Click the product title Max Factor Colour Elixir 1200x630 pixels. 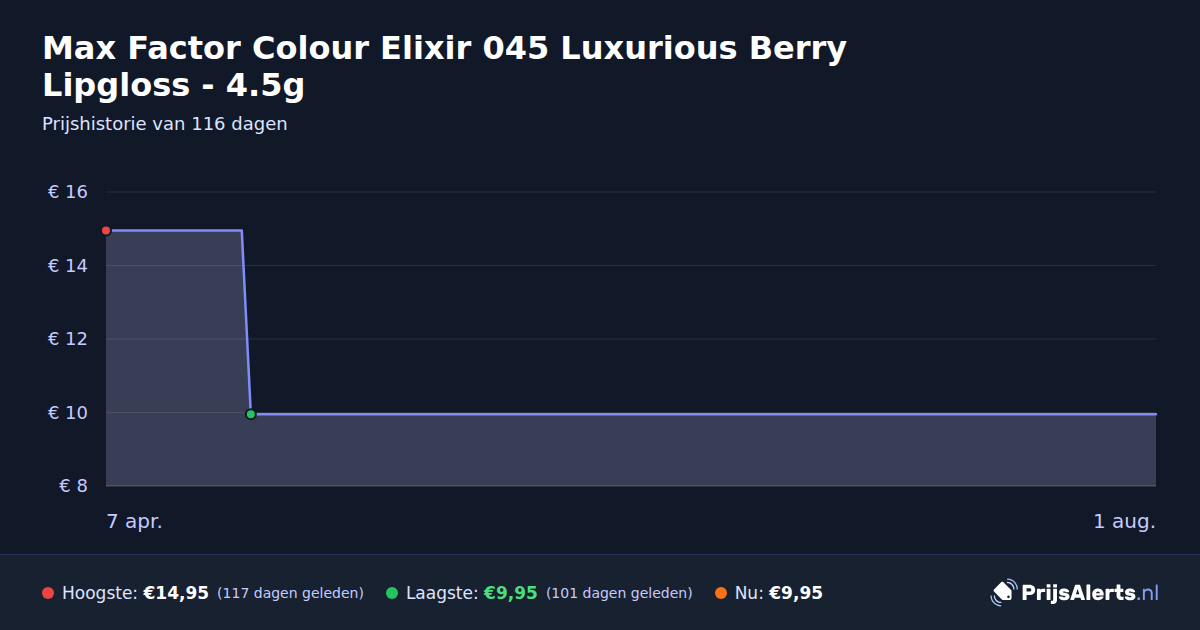[x=444, y=67]
